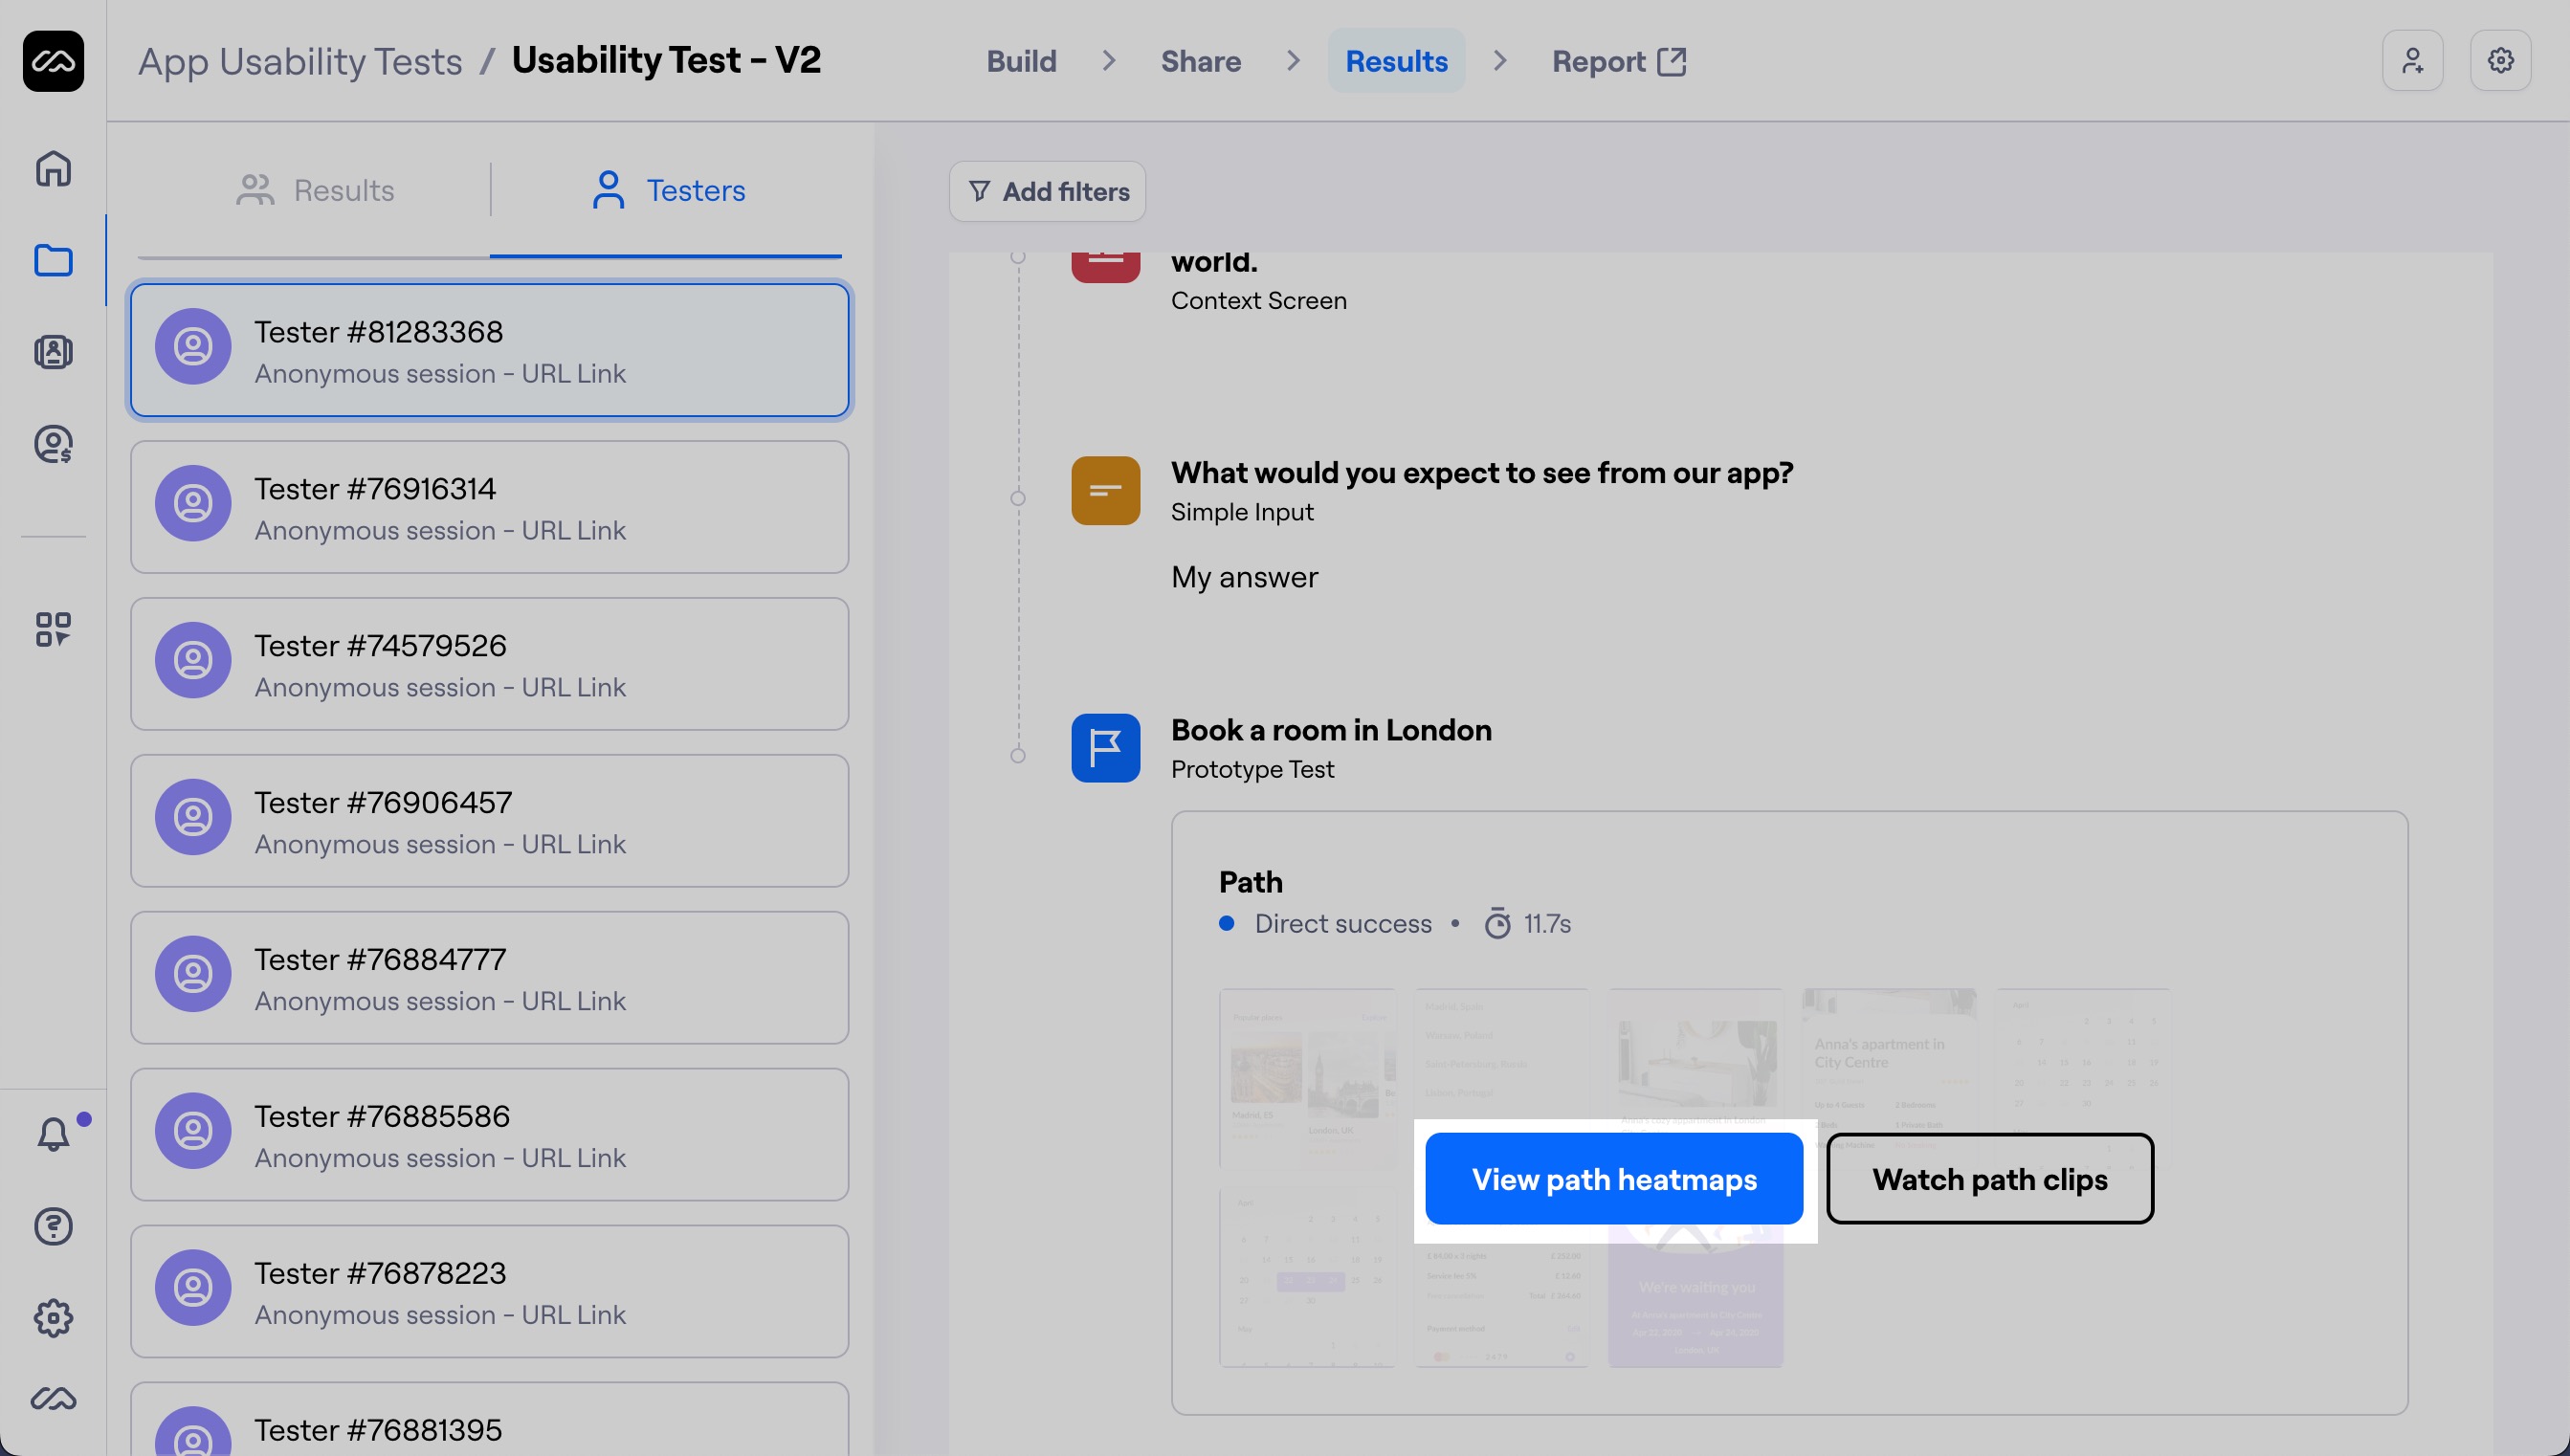Screen dimensions: 2570x1456
Task: Open the Home icon in sidebar
Action: pos(53,169)
